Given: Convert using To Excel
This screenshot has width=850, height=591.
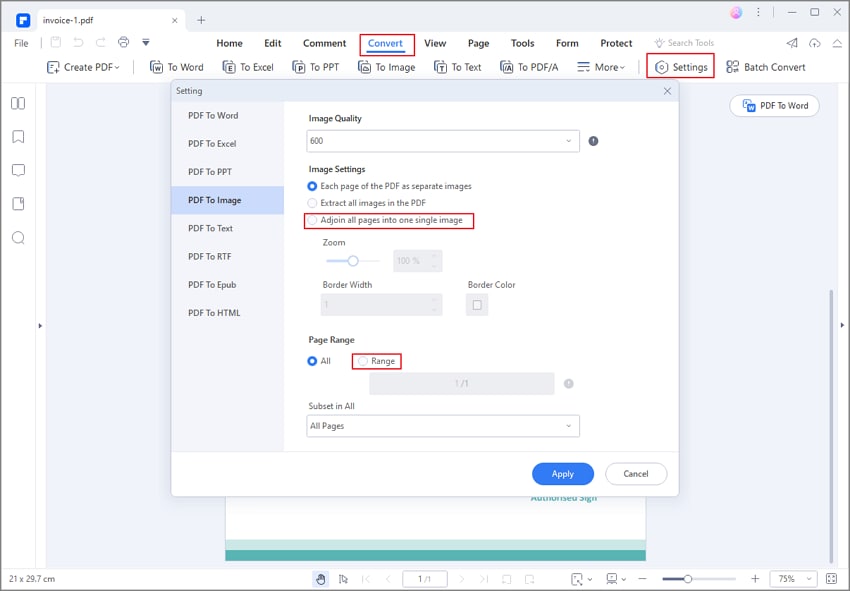Looking at the screenshot, I should point(248,67).
